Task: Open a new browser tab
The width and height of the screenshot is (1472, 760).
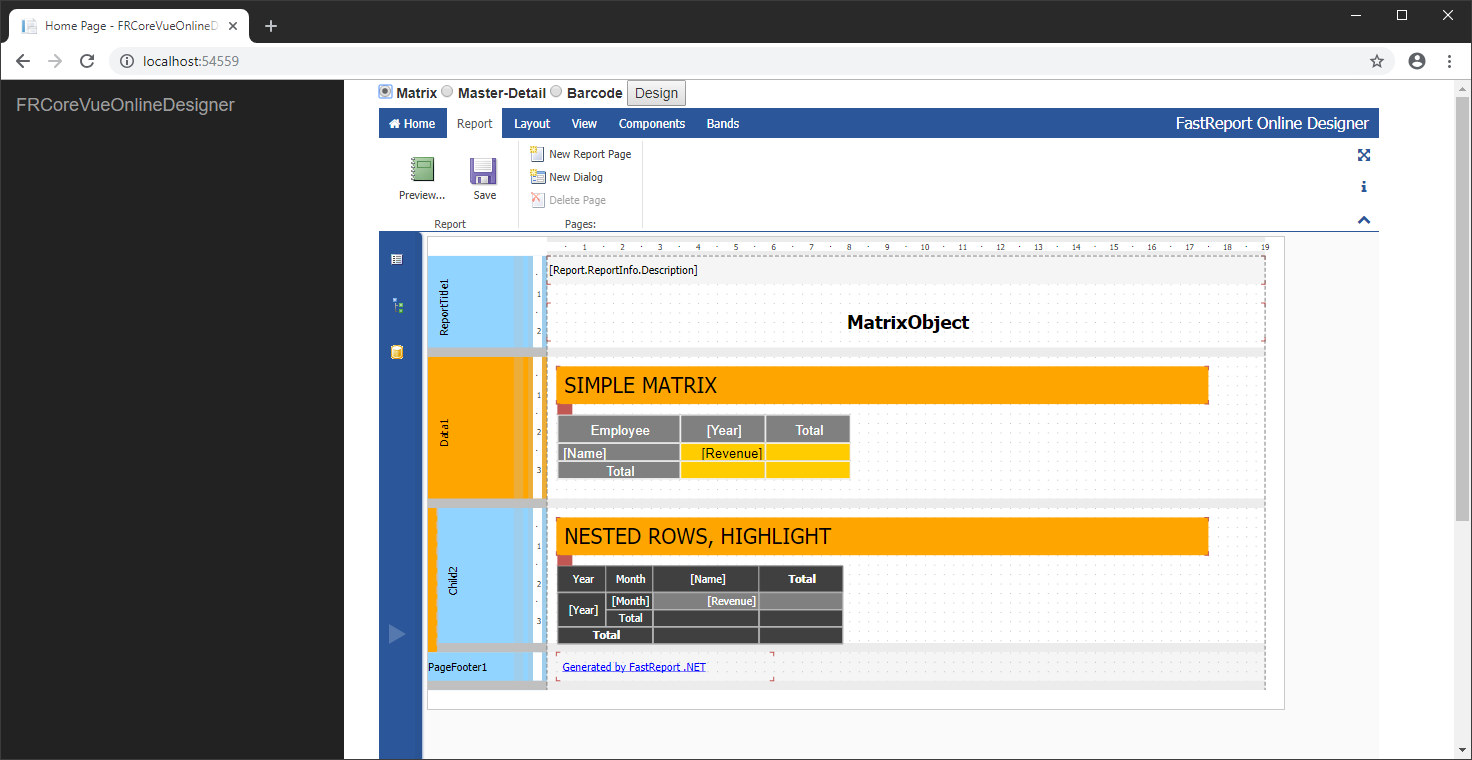Action: tap(271, 26)
